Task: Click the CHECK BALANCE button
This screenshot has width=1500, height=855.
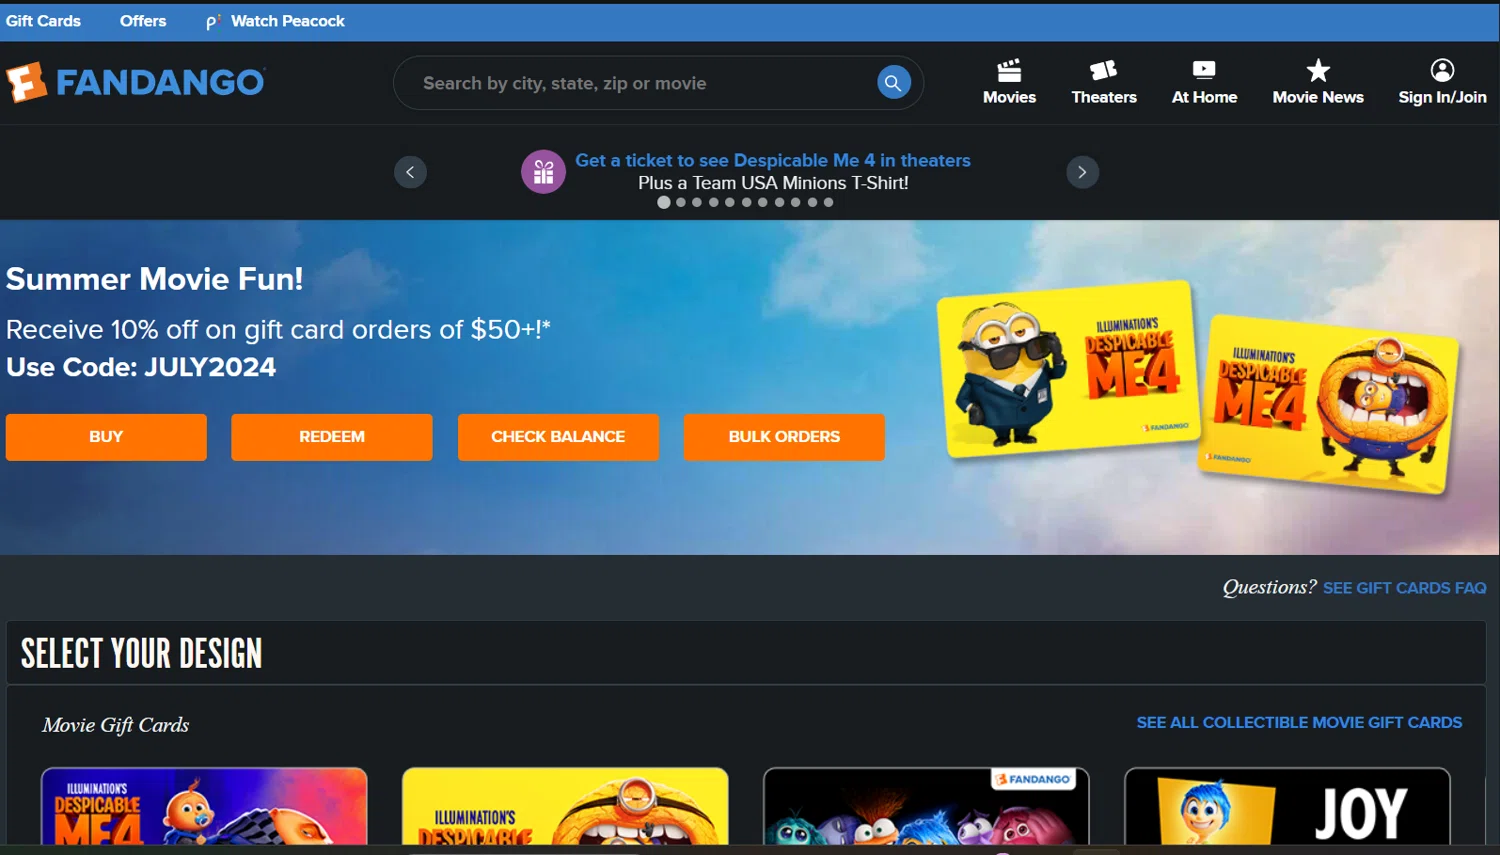Action: tap(558, 437)
